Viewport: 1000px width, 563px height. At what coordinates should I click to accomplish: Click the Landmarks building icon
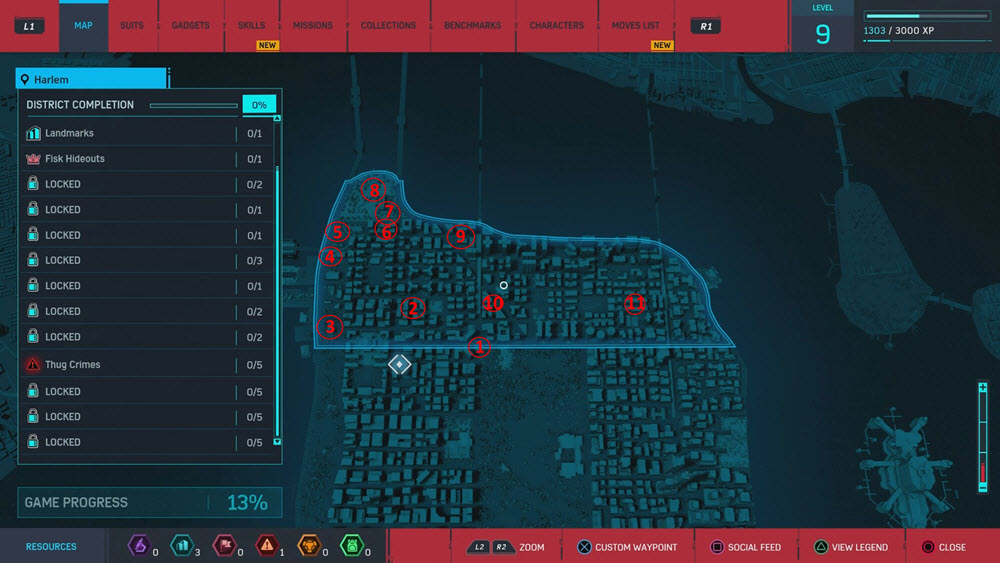[x=33, y=133]
